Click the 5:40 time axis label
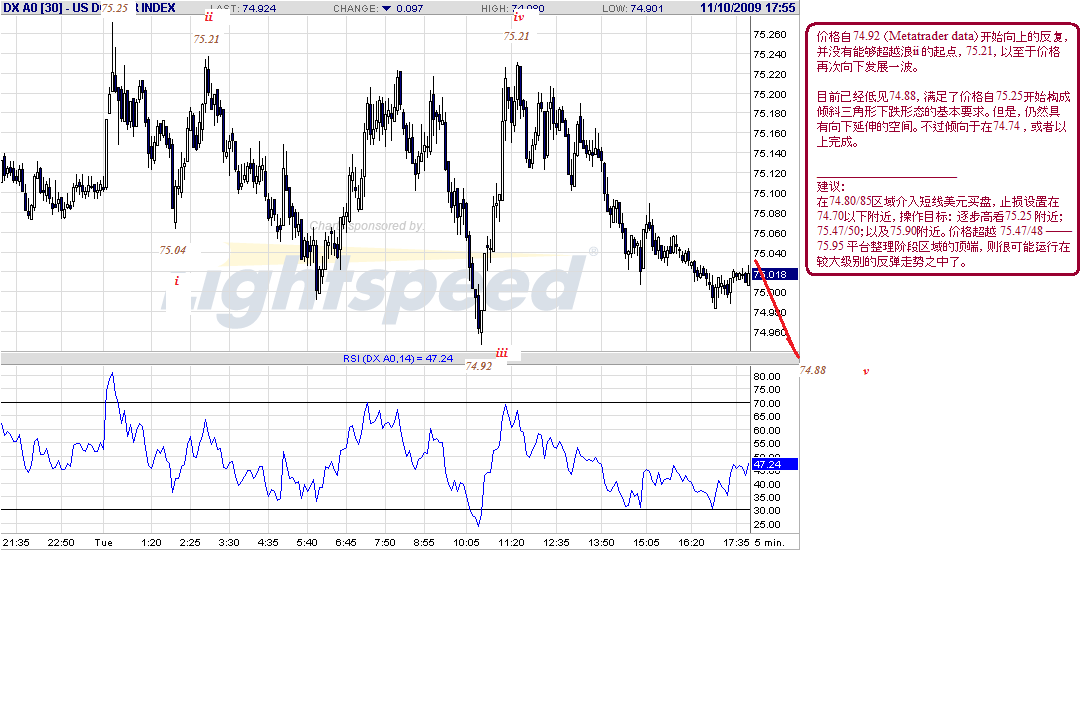Image resolution: width=1080 pixels, height=710 pixels. coord(307,543)
